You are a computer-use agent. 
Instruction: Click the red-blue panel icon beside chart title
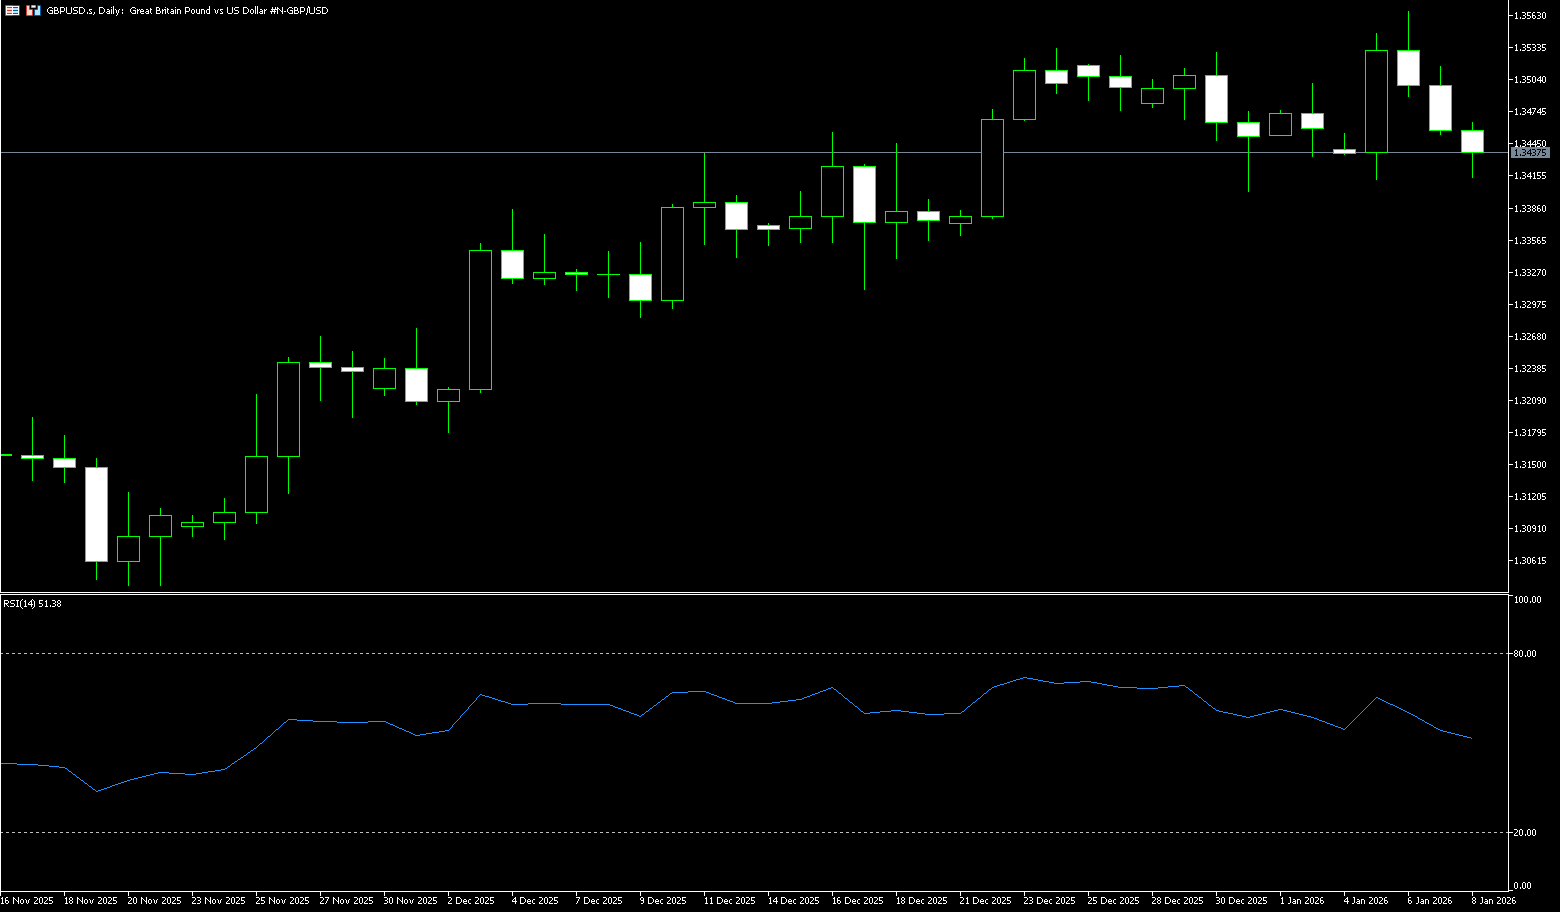[x=33, y=10]
